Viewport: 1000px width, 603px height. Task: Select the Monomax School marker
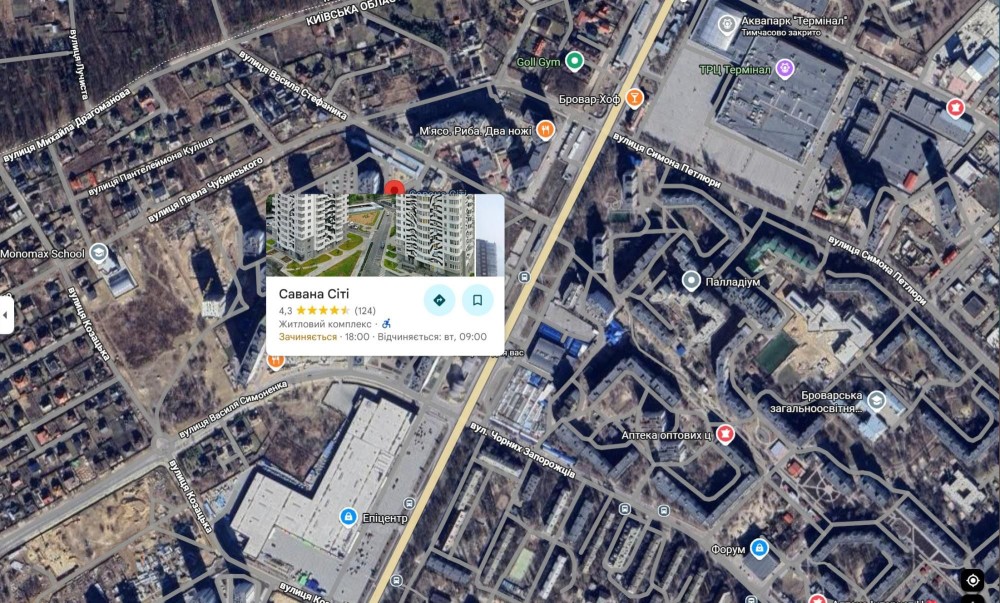coord(98,253)
